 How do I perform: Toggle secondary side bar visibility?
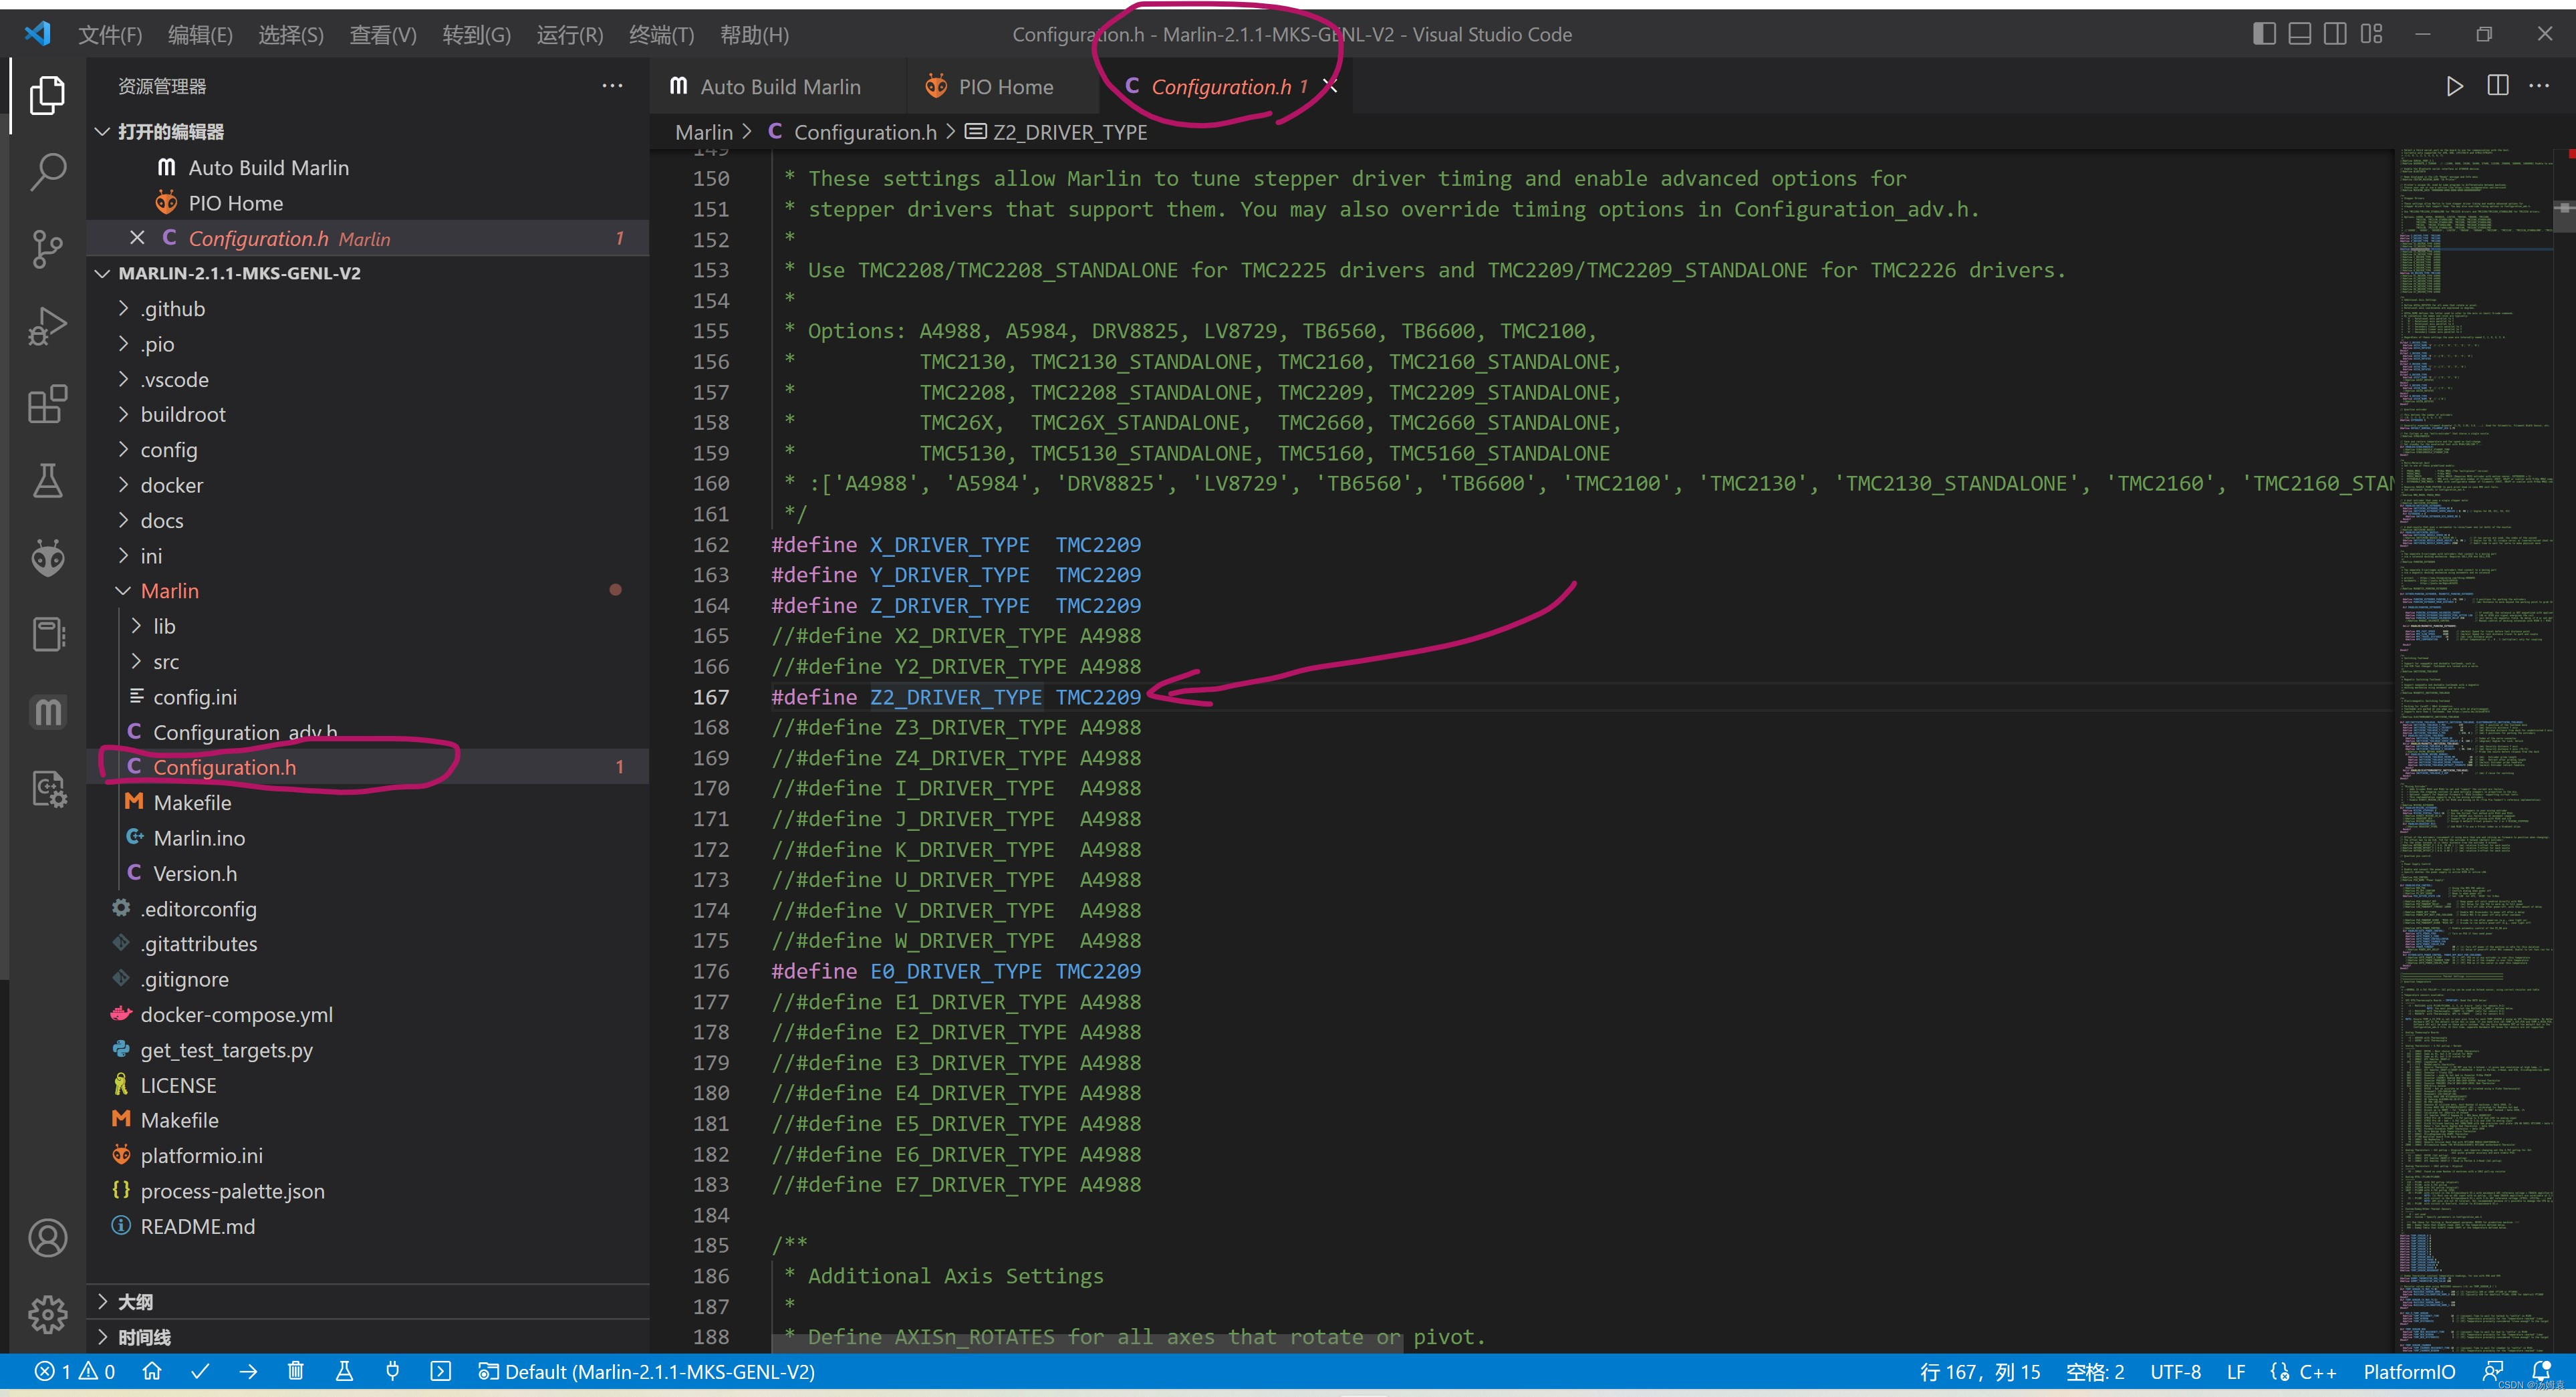coord(2335,34)
